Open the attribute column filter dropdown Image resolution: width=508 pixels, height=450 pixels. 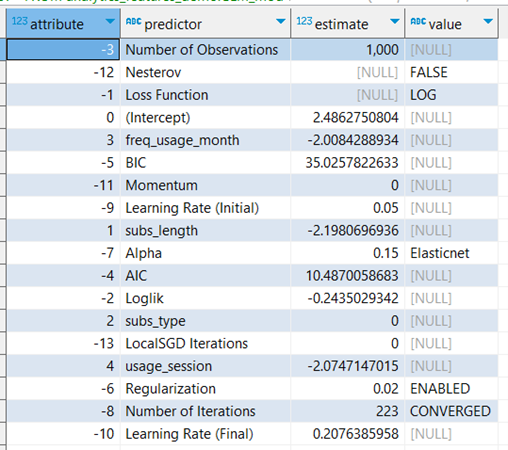pyautogui.click(x=109, y=22)
